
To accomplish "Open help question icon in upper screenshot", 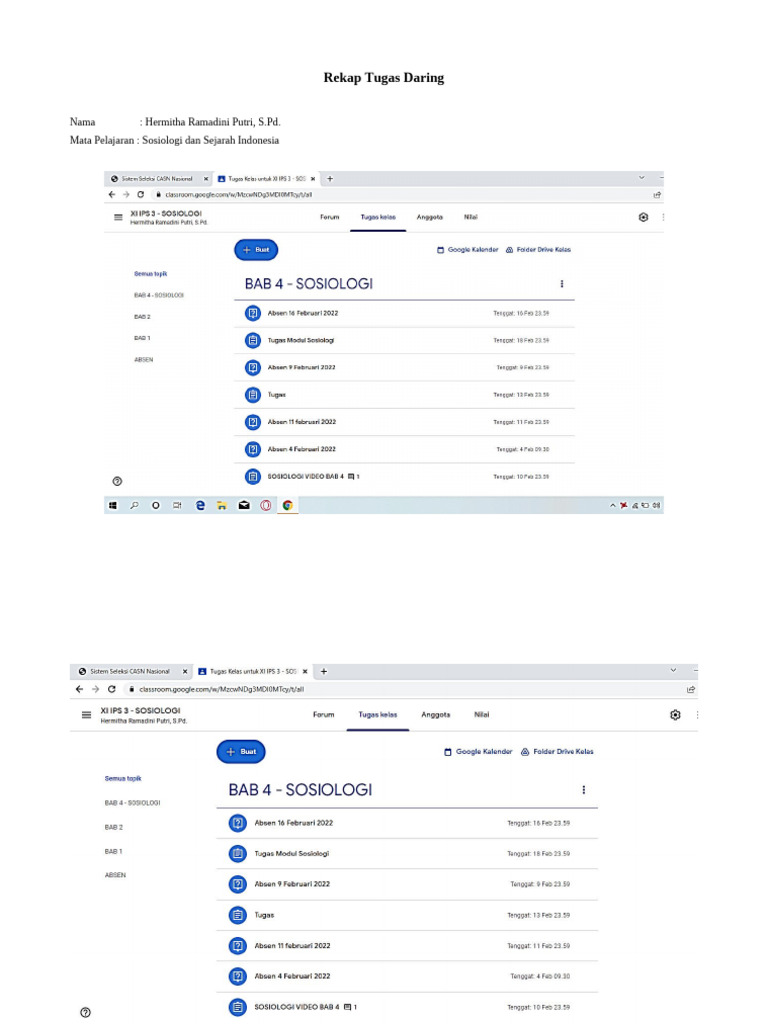I will (117, 481).
